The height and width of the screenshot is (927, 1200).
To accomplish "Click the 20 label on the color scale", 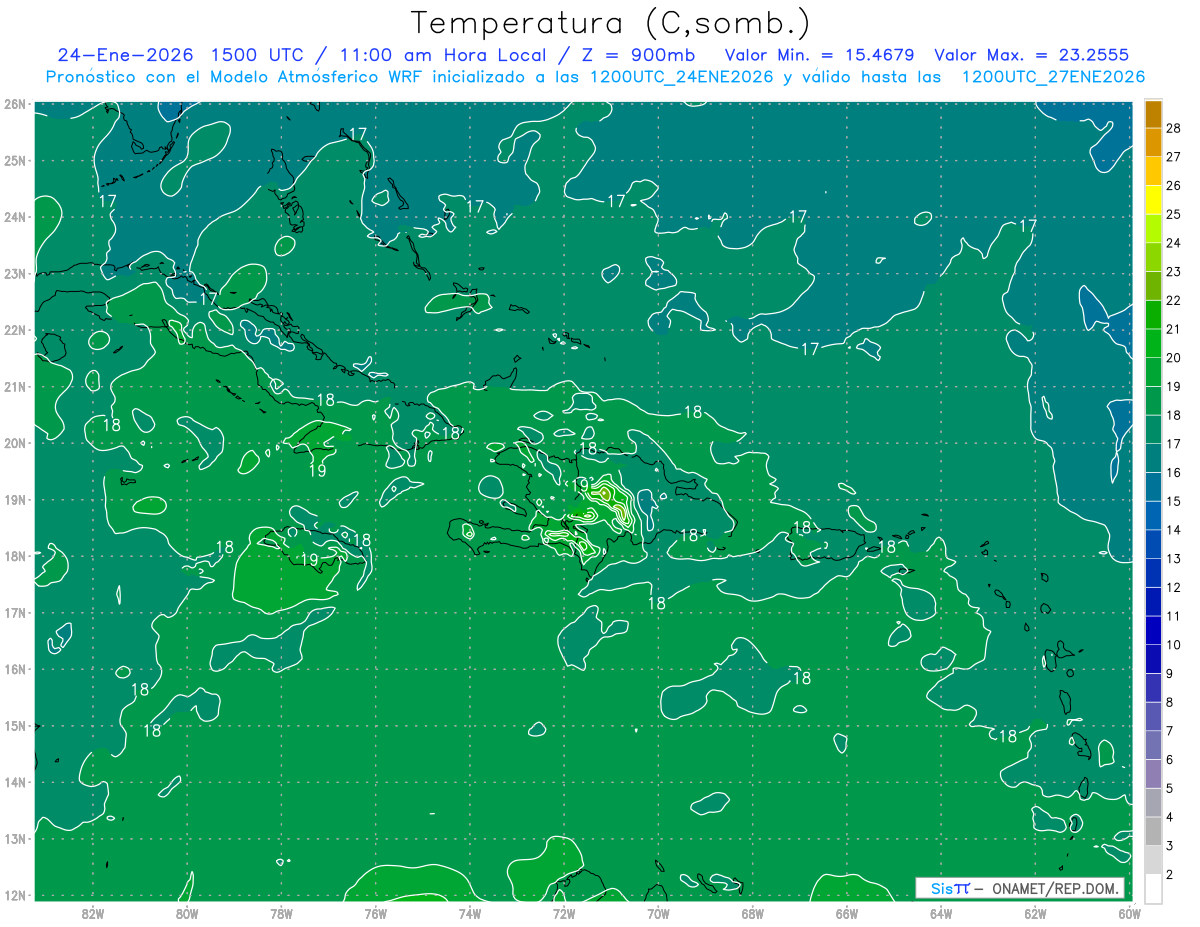I will click(x=1173, y=357).
